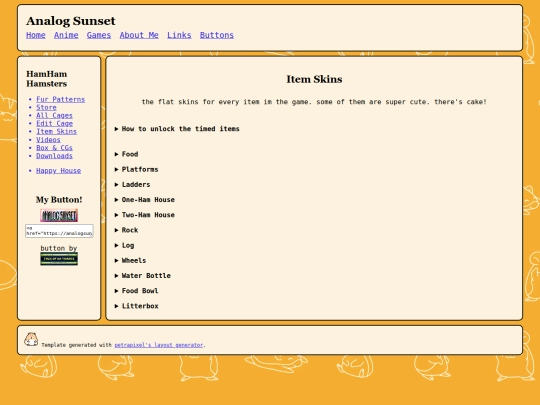Follow petrapixel's layout generator link
The image size is (540, 405).
click(x=159, y=345)
